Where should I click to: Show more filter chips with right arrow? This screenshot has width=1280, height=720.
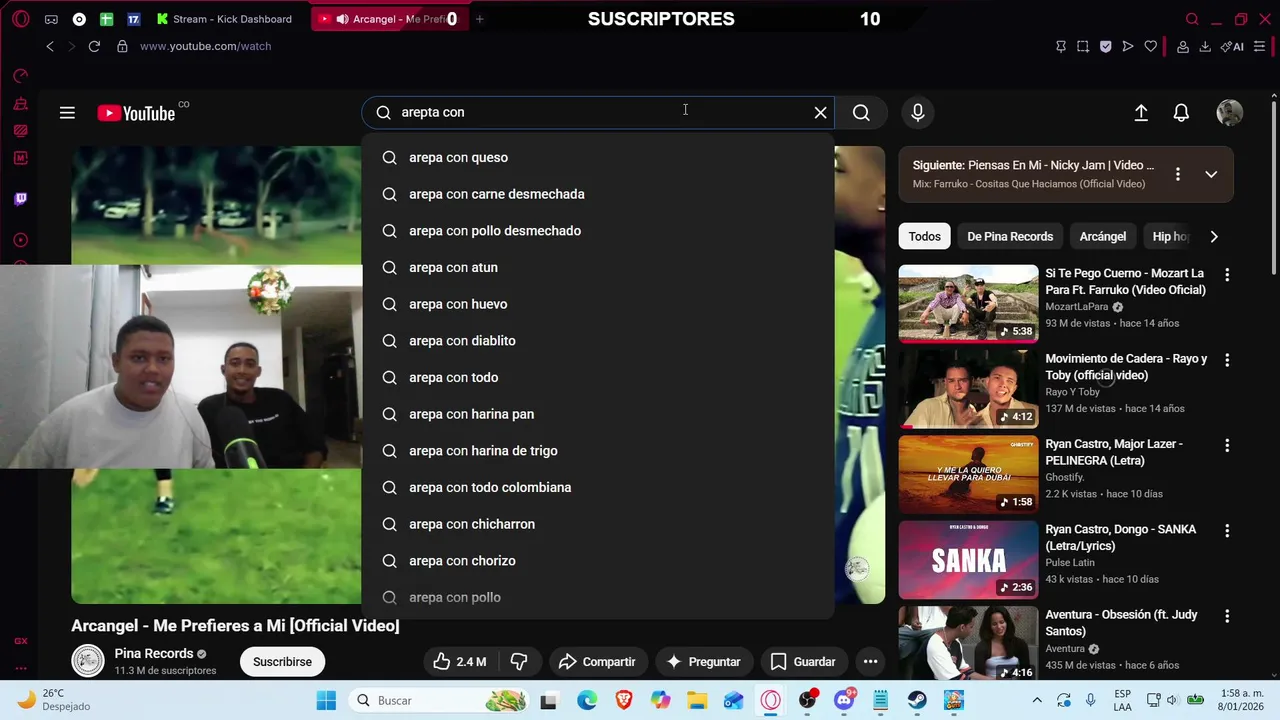click(x=1214, y=237)
